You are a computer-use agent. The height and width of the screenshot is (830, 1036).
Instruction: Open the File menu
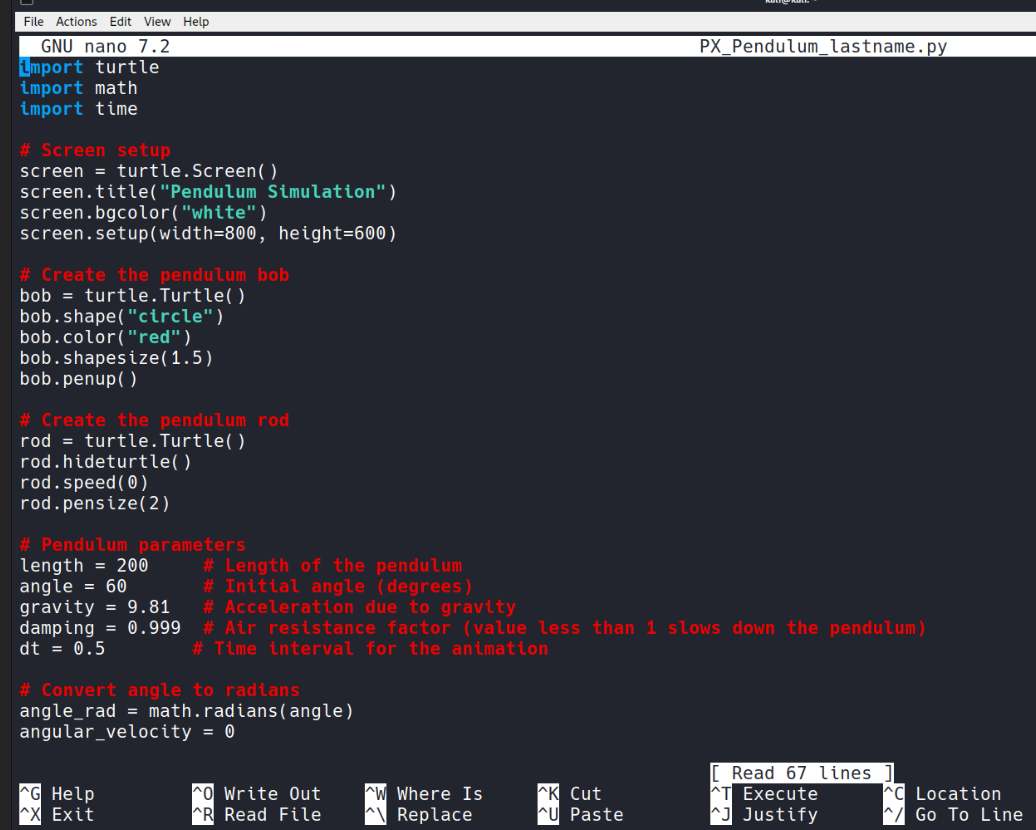[x=33, y=21]
